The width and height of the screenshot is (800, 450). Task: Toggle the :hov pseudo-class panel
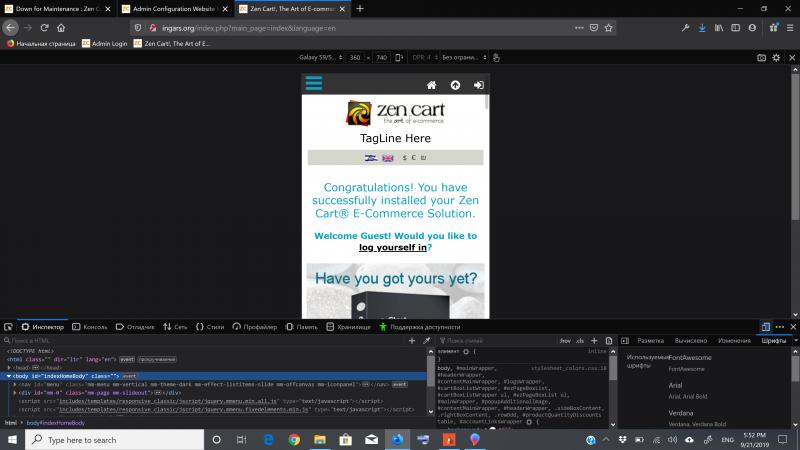click(x=565, y=340)
